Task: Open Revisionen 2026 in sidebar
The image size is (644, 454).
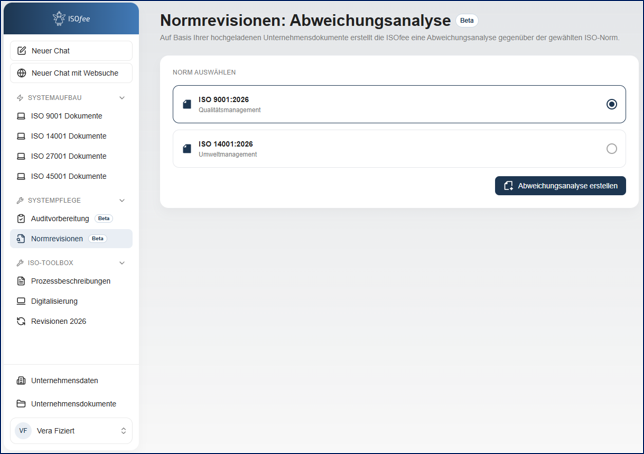Action: [71, 321]
